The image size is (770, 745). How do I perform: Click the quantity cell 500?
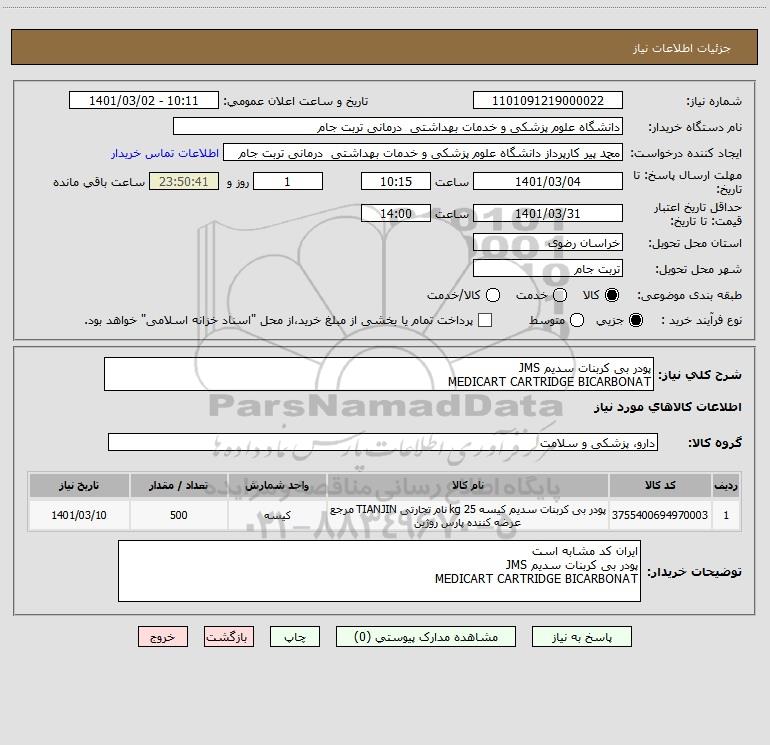[179, 515]
